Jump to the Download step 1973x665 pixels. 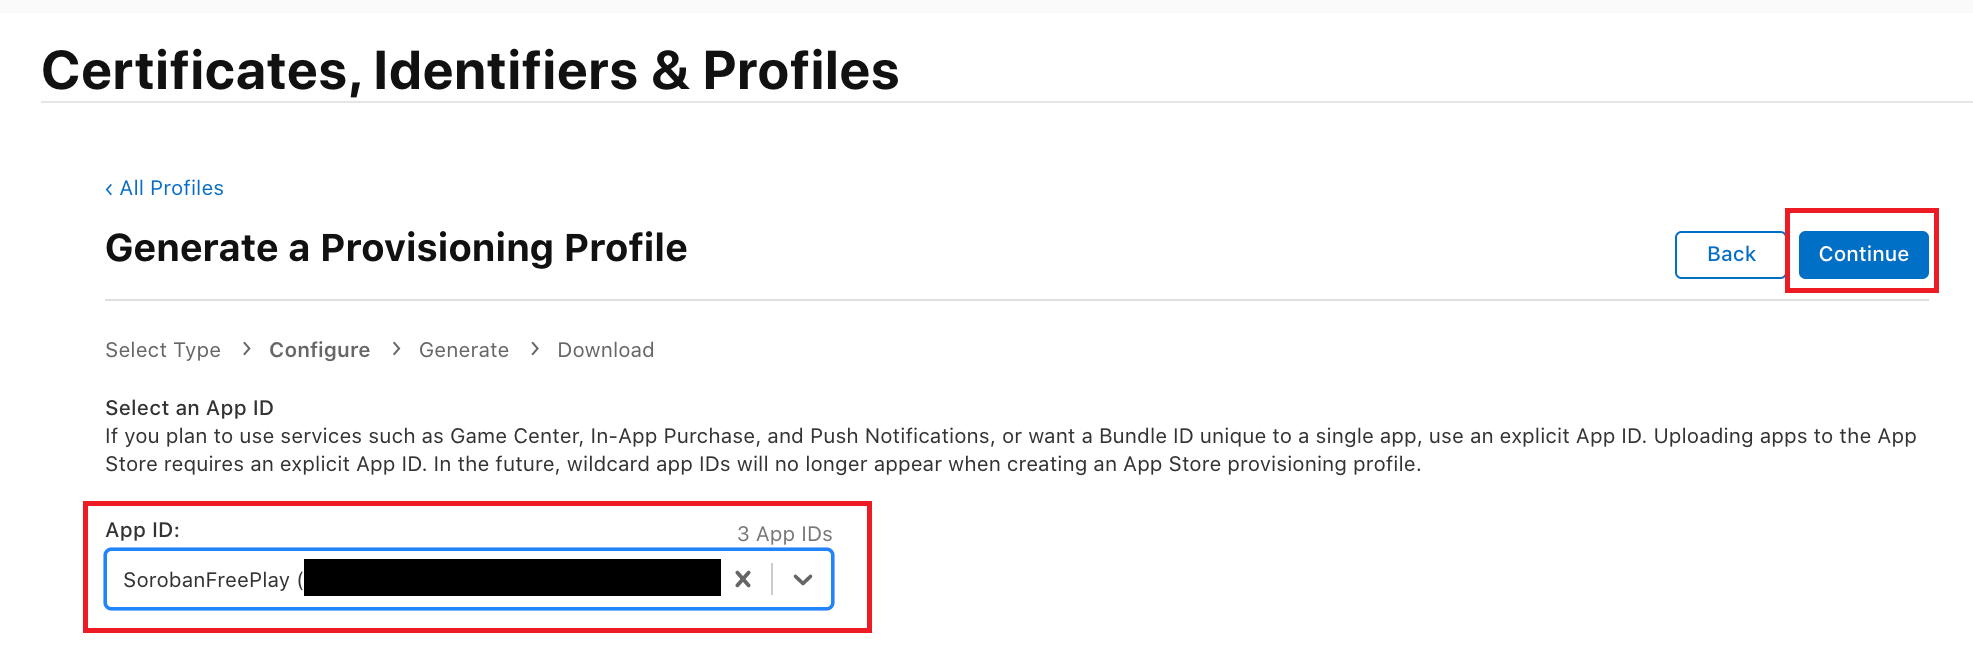pyautogui.click(x=605, y=350)
